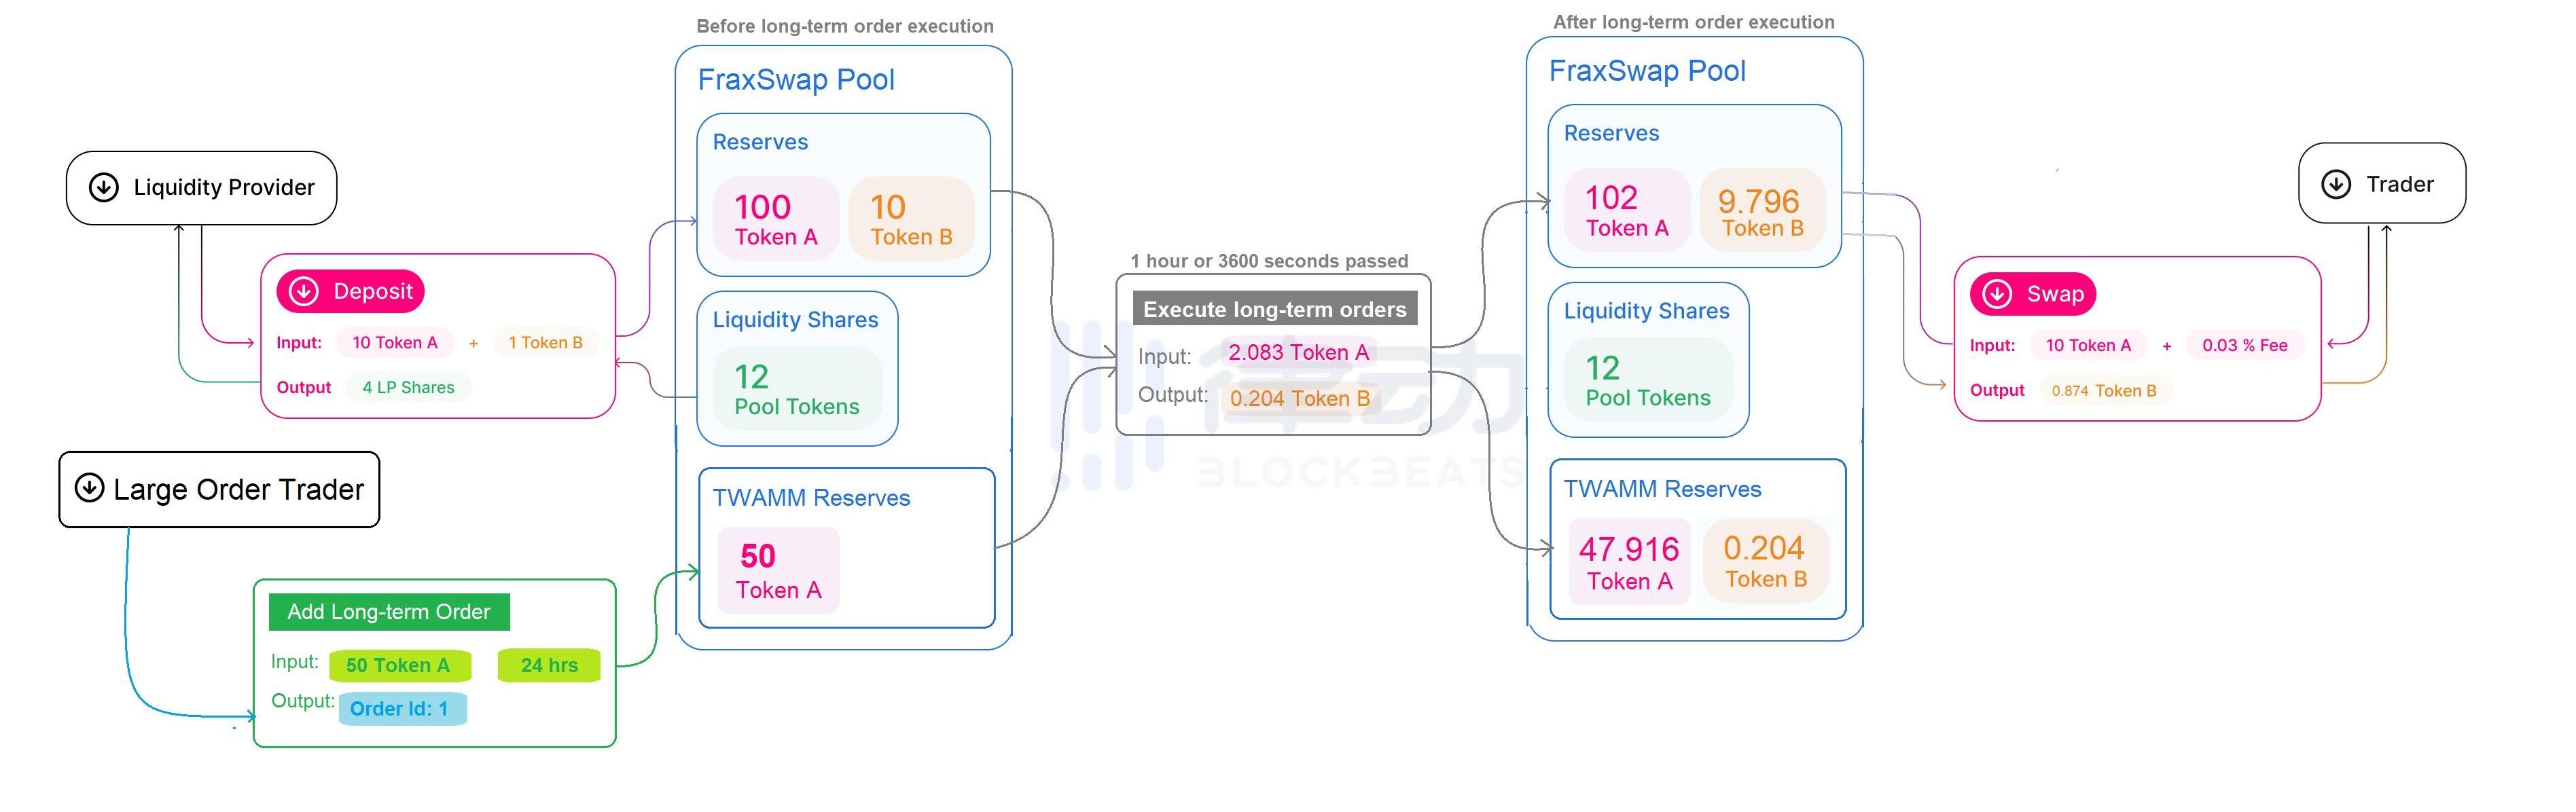Click the pink 47.916 Token A TWAMM tile

point(1629,561)
